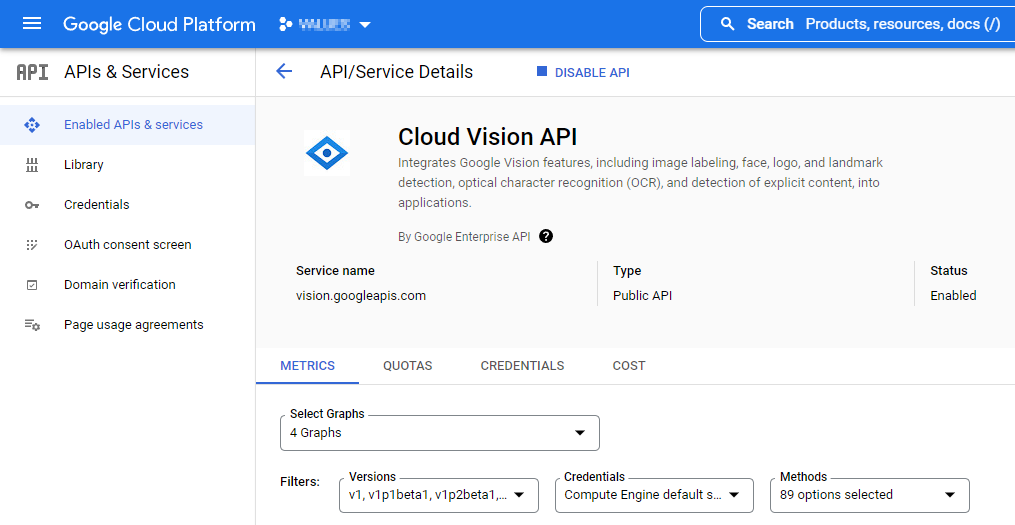Click the OAuth consent screen icon

[32, 245]
